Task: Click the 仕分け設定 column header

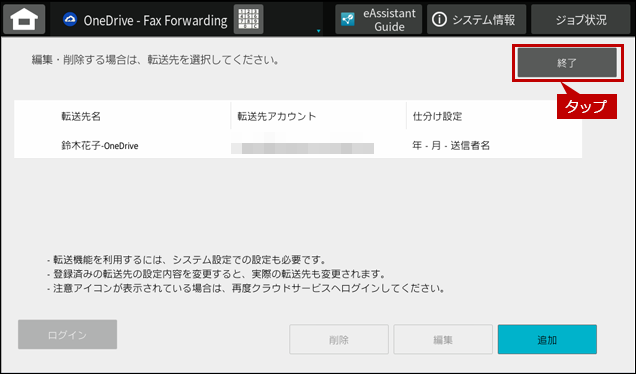Action: pos(437,116)
